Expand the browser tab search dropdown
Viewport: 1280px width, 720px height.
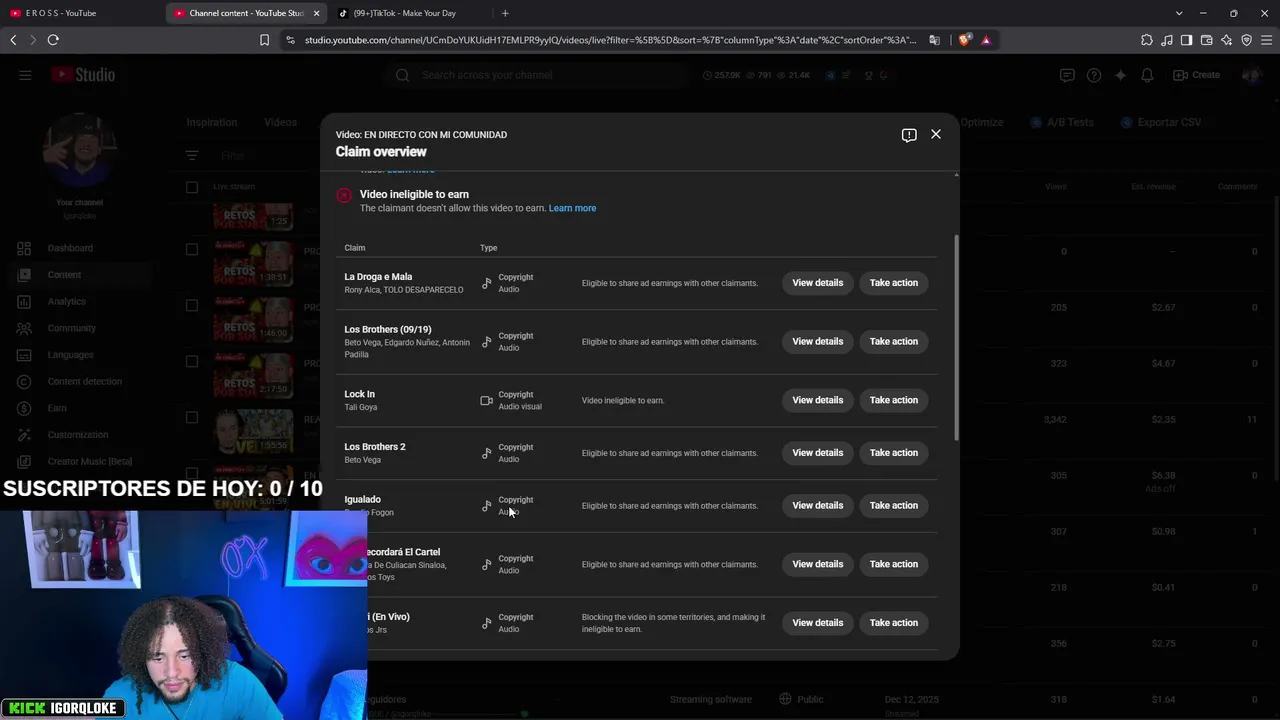coord(1180,13)
